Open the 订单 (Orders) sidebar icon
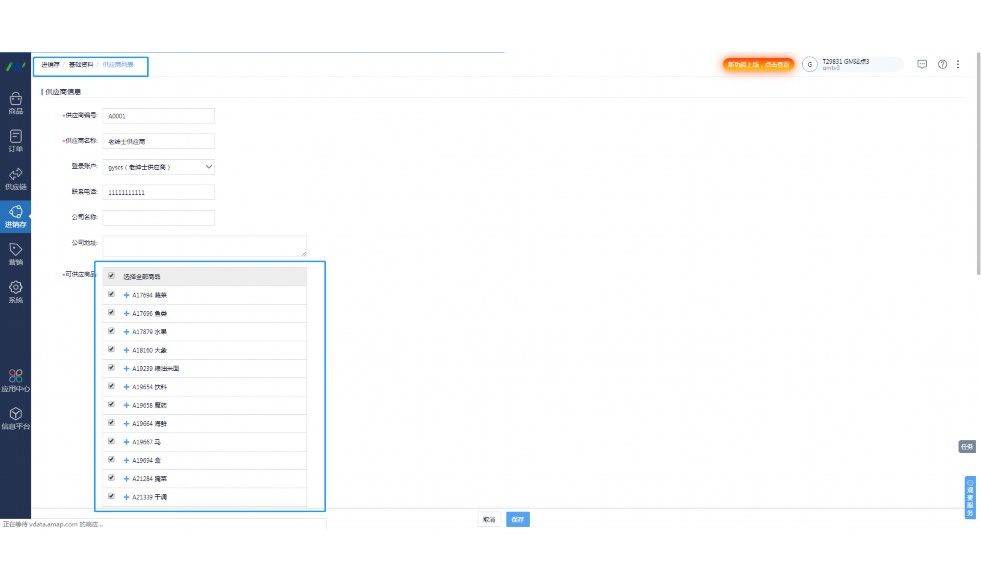981x582 pixels. tap(15, 140)
